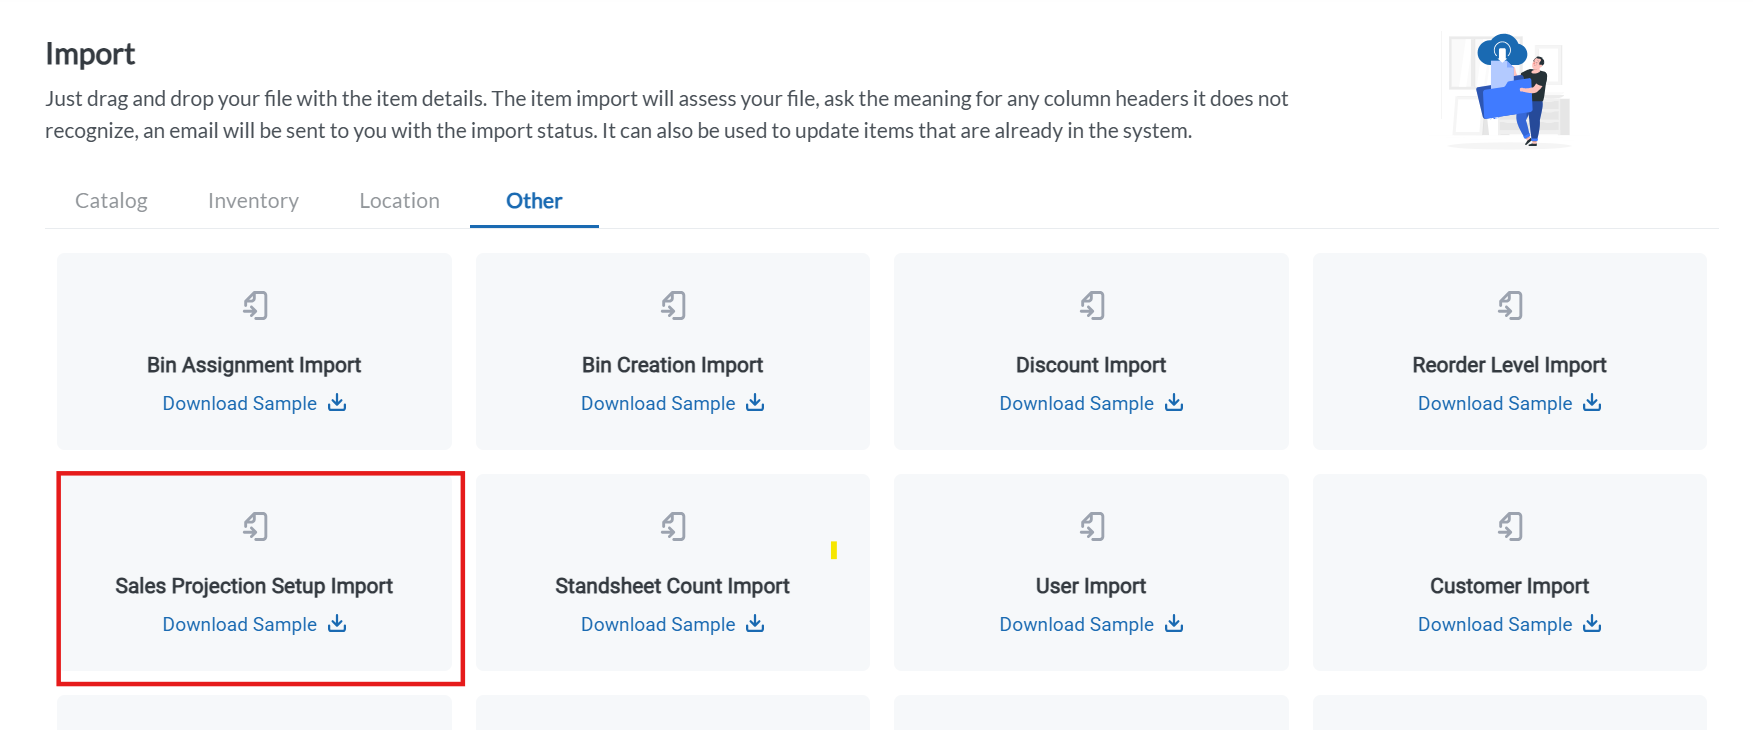This screenshot has height=730, width=1753.
Task: Click download arrow icon for Reorder Level sample
Action: (x=1592, y=402)
